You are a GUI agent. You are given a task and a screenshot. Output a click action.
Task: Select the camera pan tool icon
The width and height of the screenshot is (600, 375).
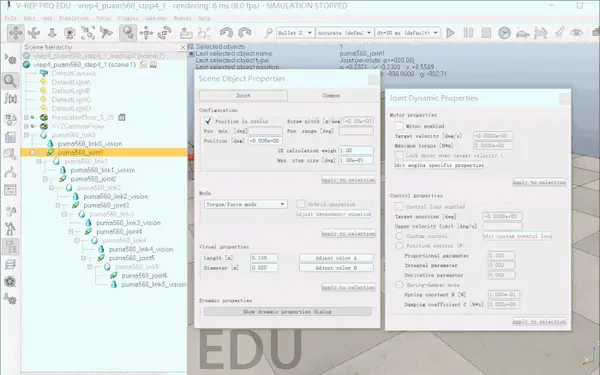coord(16,33)
